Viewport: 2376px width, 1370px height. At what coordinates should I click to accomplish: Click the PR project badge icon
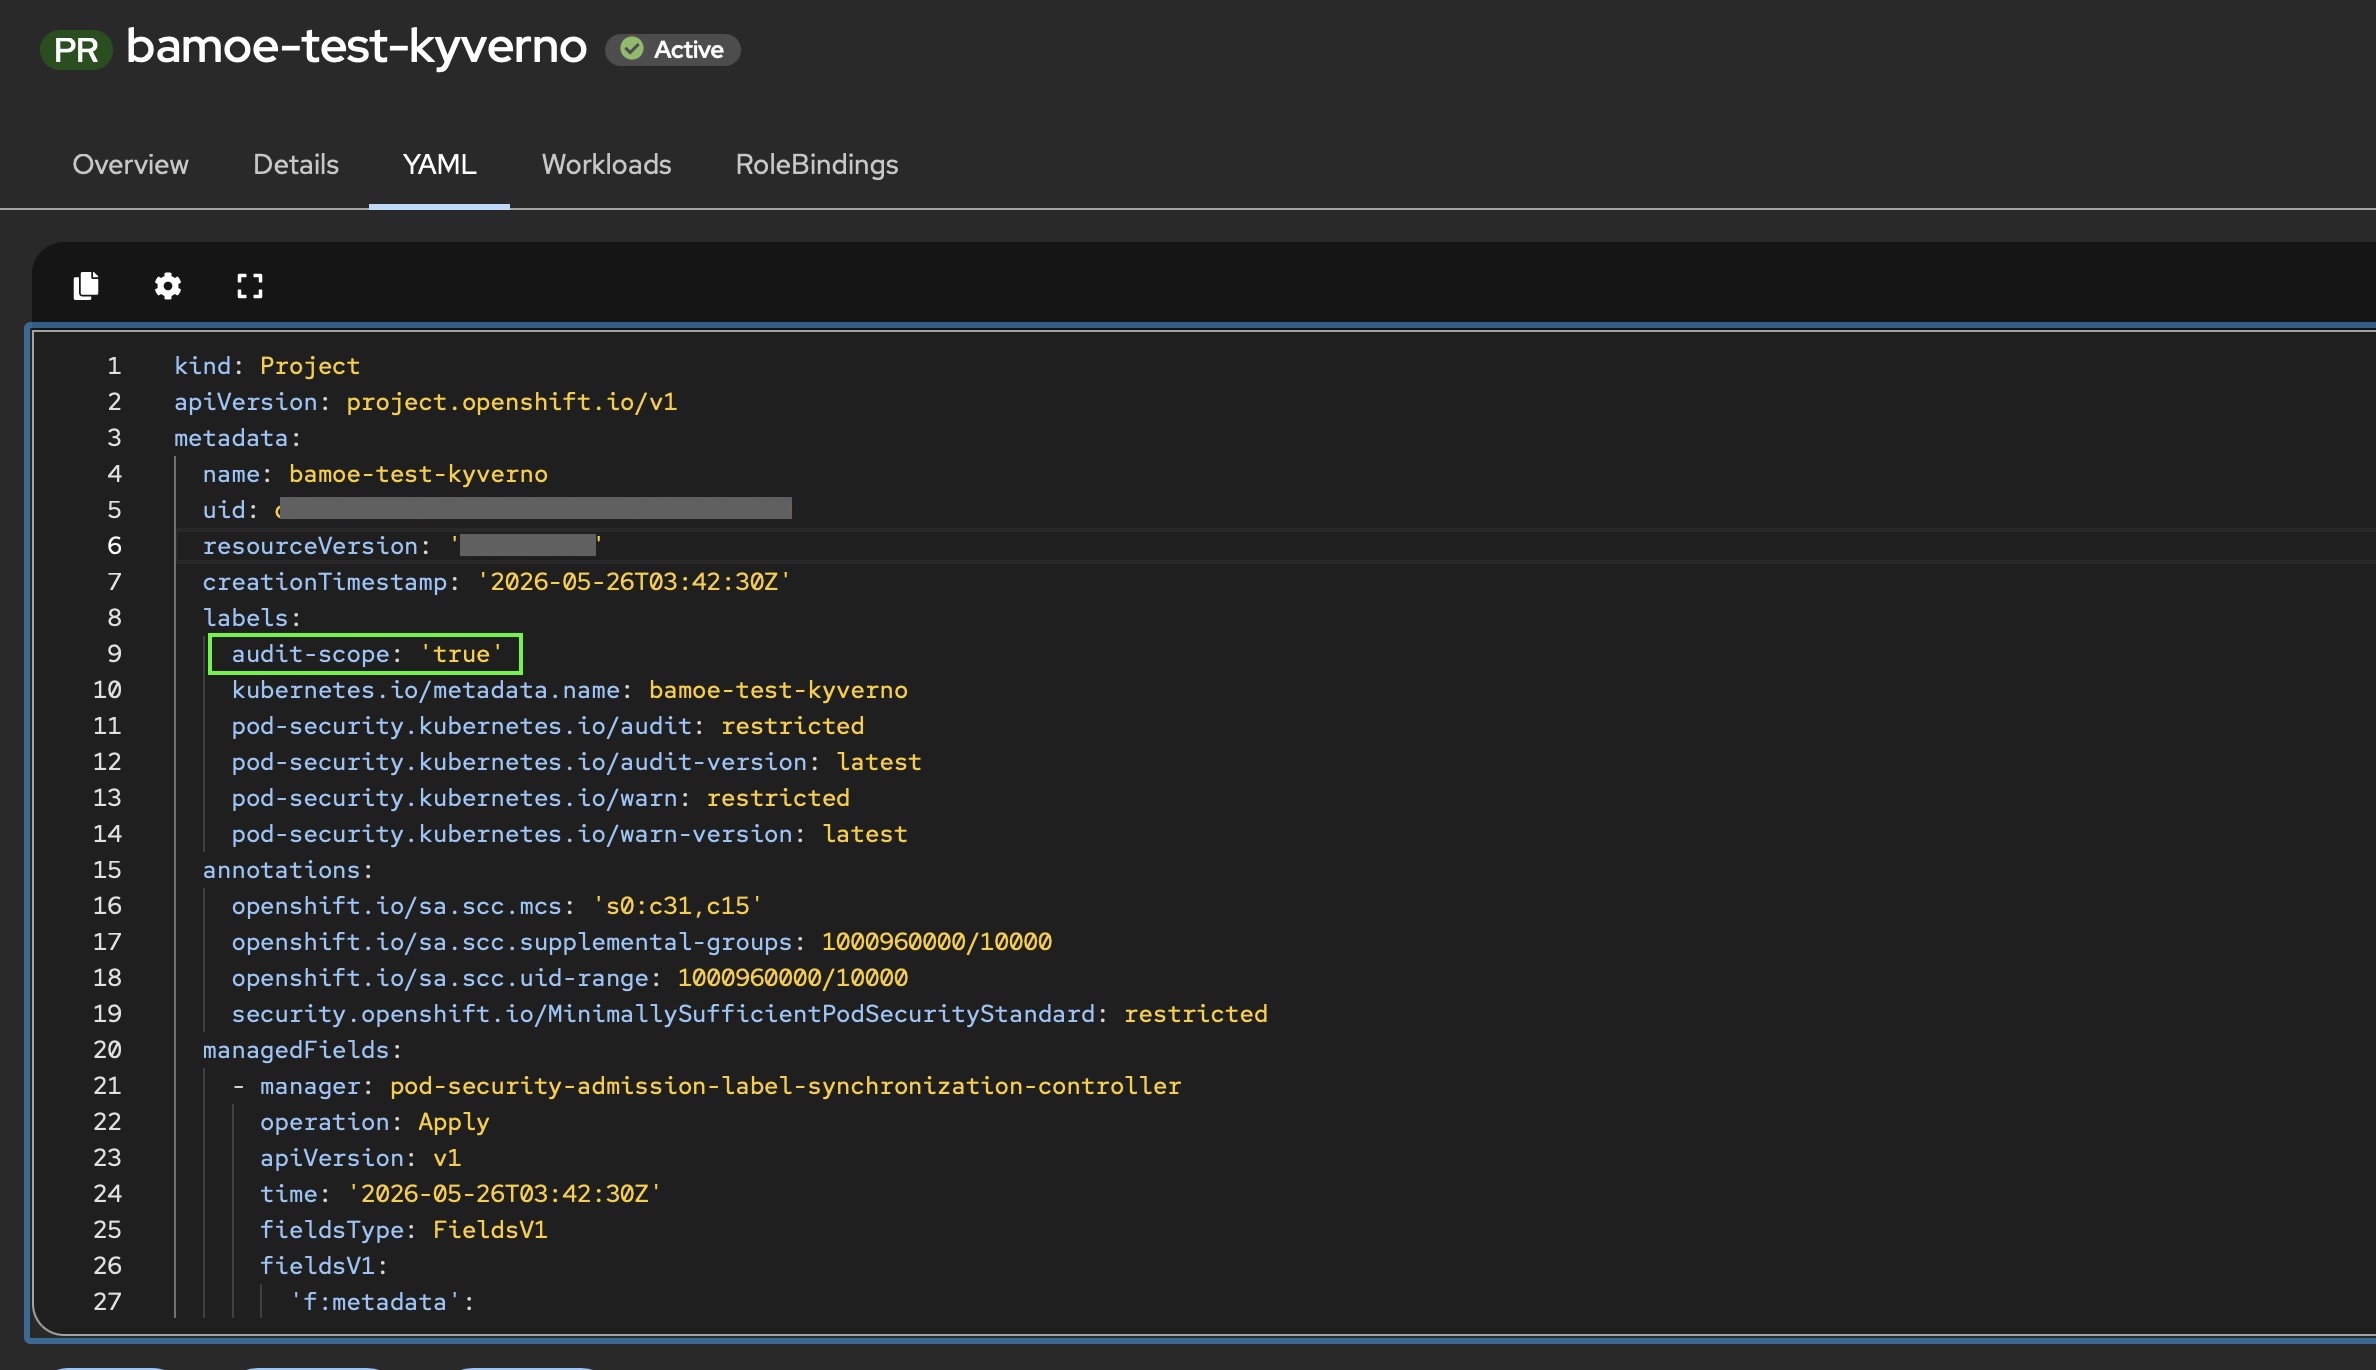(x=76, y=50)
